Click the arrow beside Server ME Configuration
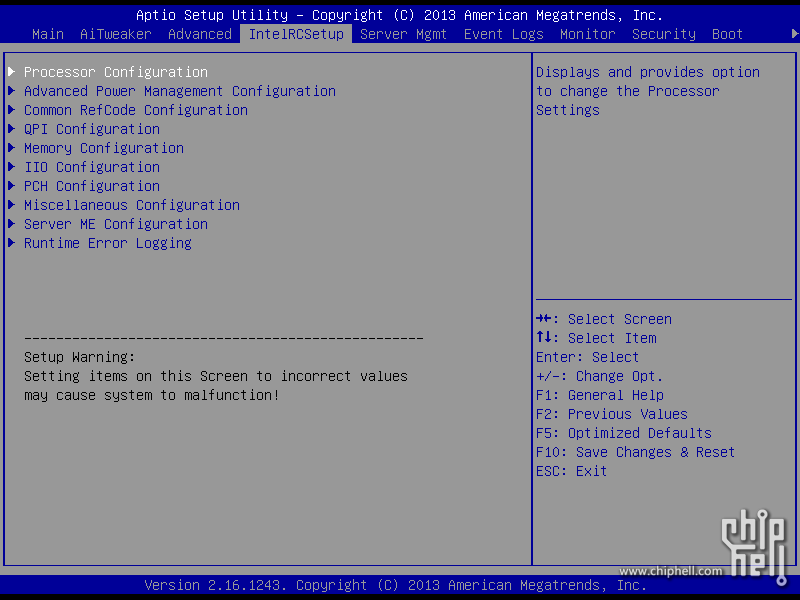Image resolution: width=800 pixels, height=600 pixels. (x=12, y=223)
